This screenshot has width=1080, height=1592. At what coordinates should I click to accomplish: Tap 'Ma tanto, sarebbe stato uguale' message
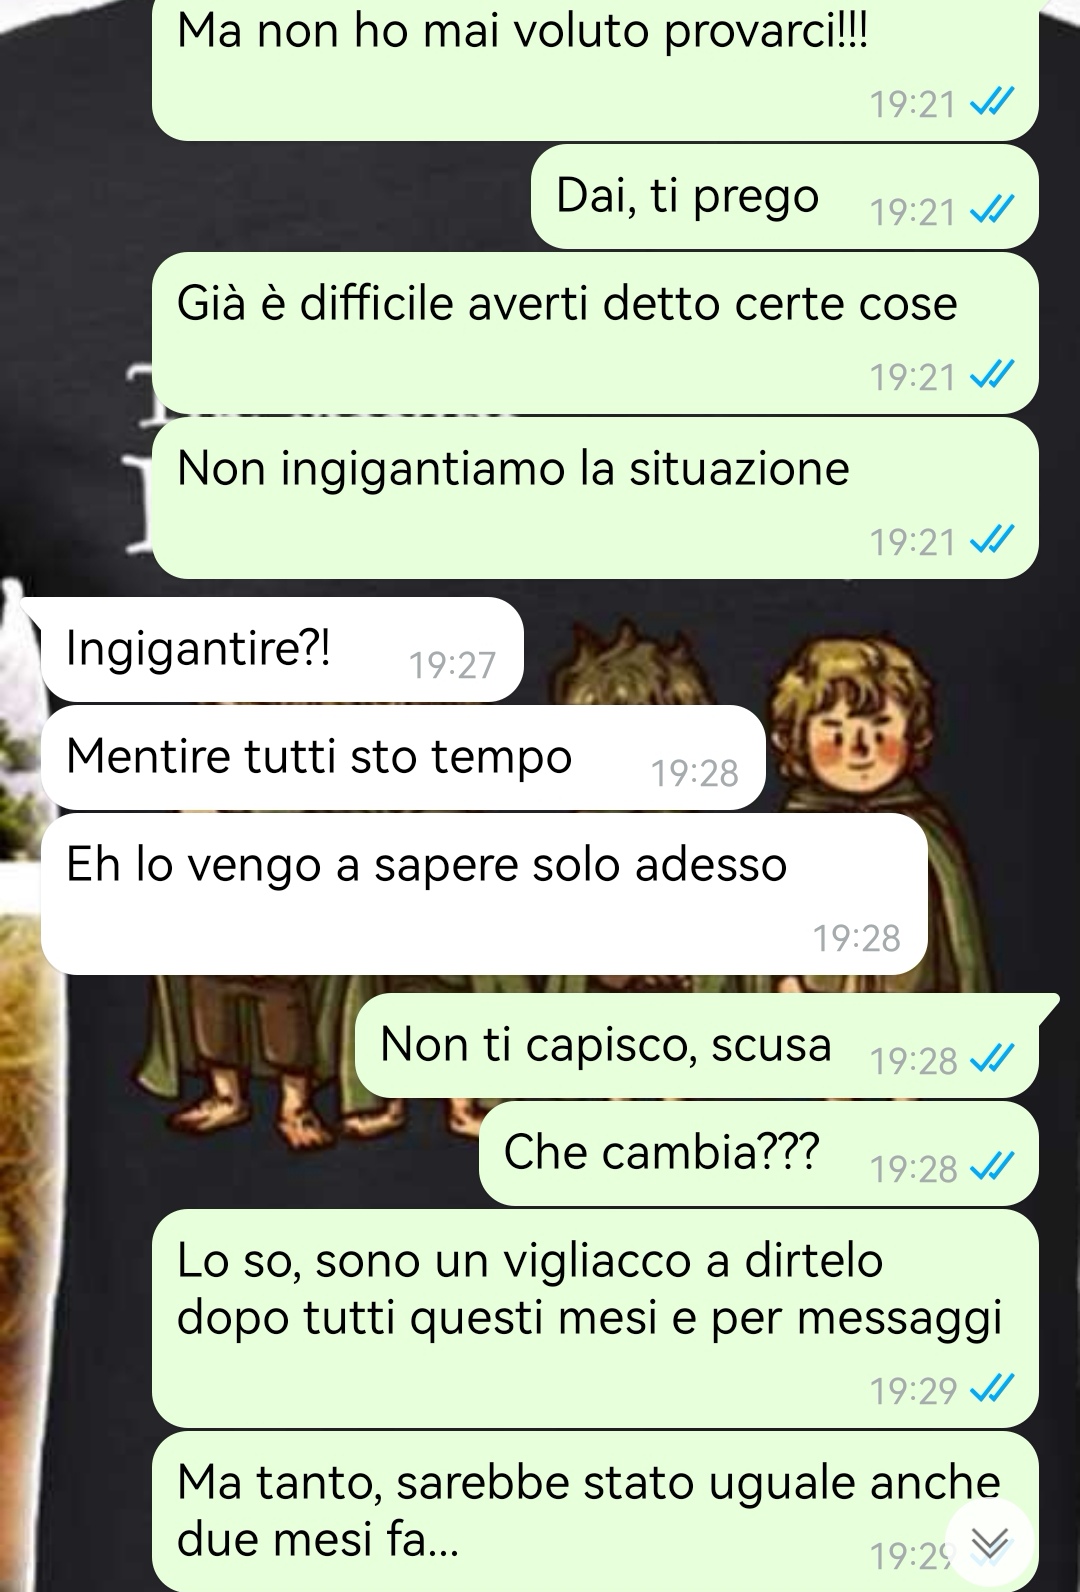[x=595, y=1510]
